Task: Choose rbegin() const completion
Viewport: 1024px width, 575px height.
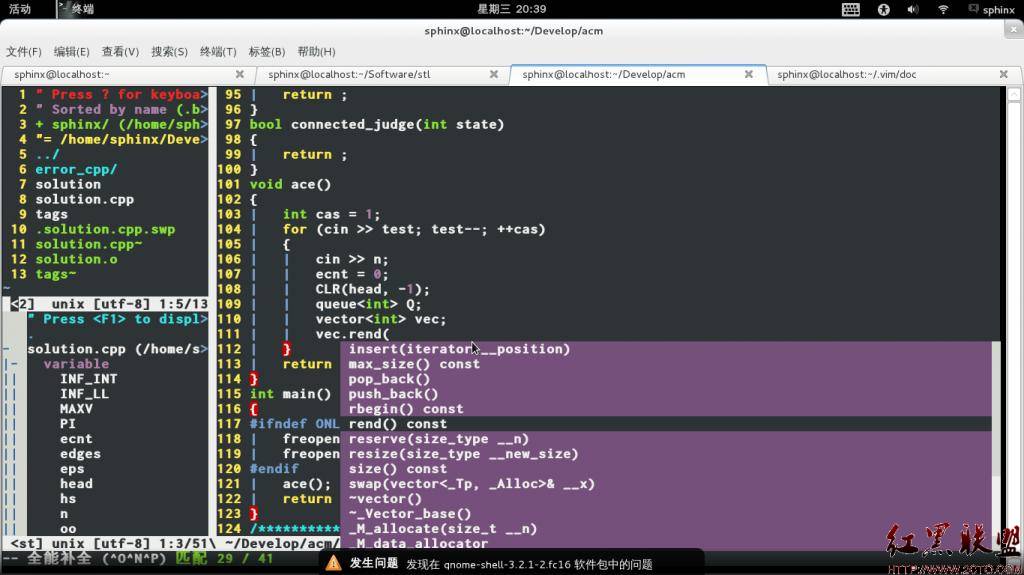Action: pyautogui.click(x=666, y=409)
